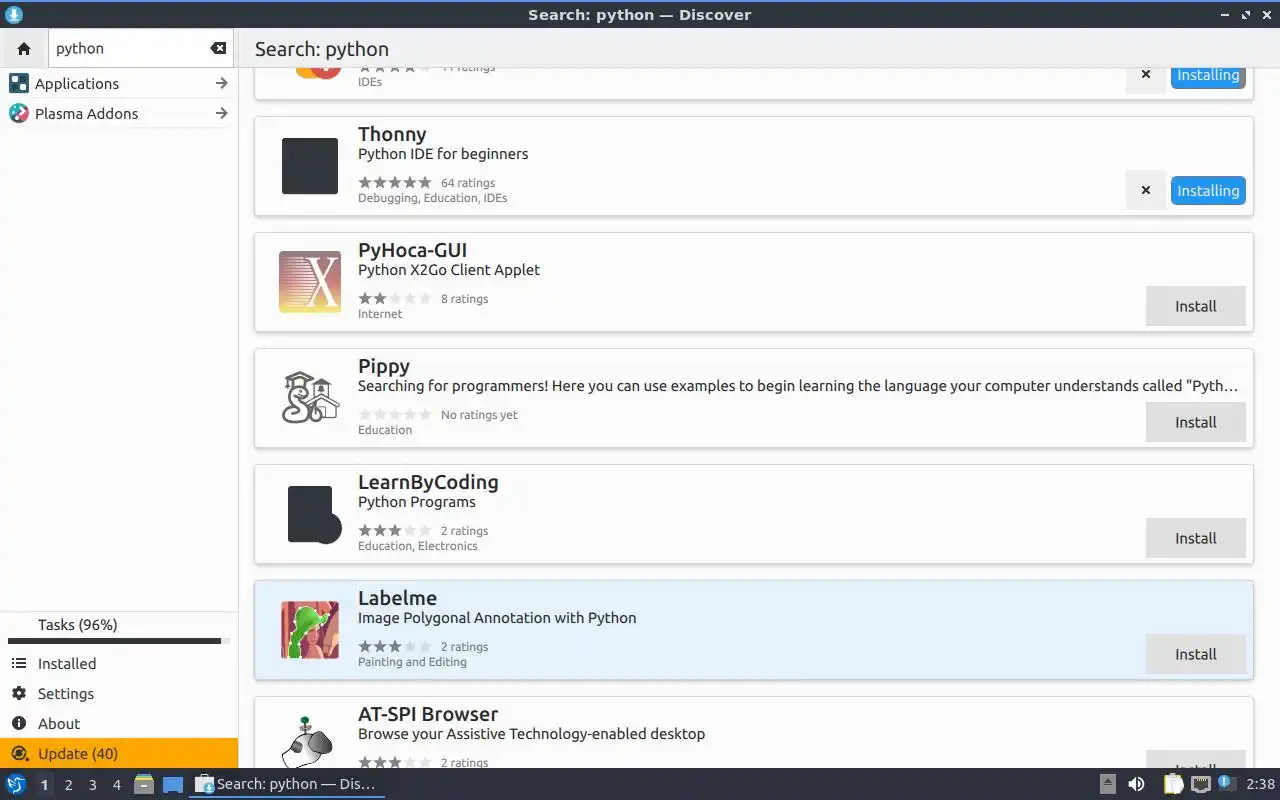Switch to virtual desktop 4
This screenshot has width=1280, height=800.
point(117,785)
